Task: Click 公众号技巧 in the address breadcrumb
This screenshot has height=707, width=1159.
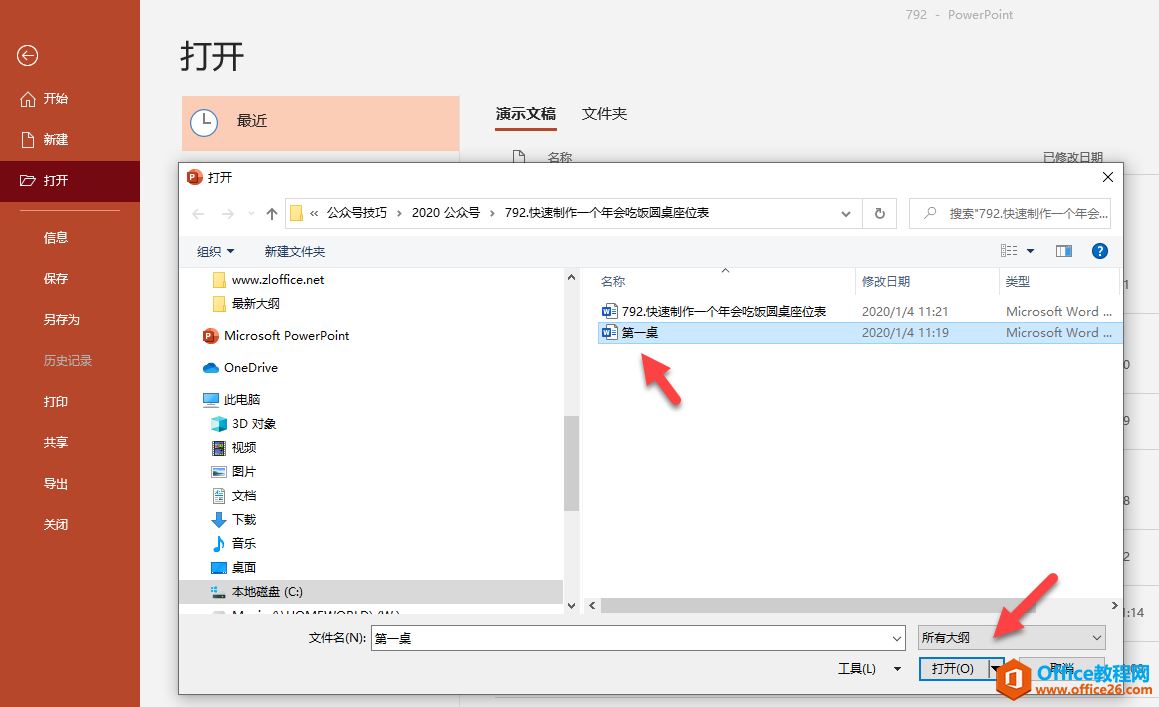Action: (357, 213)
